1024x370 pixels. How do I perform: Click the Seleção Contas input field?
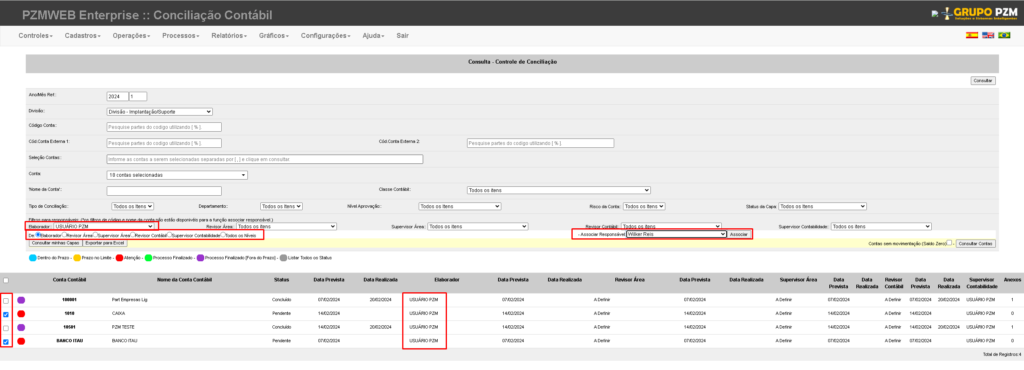[264, 159]
